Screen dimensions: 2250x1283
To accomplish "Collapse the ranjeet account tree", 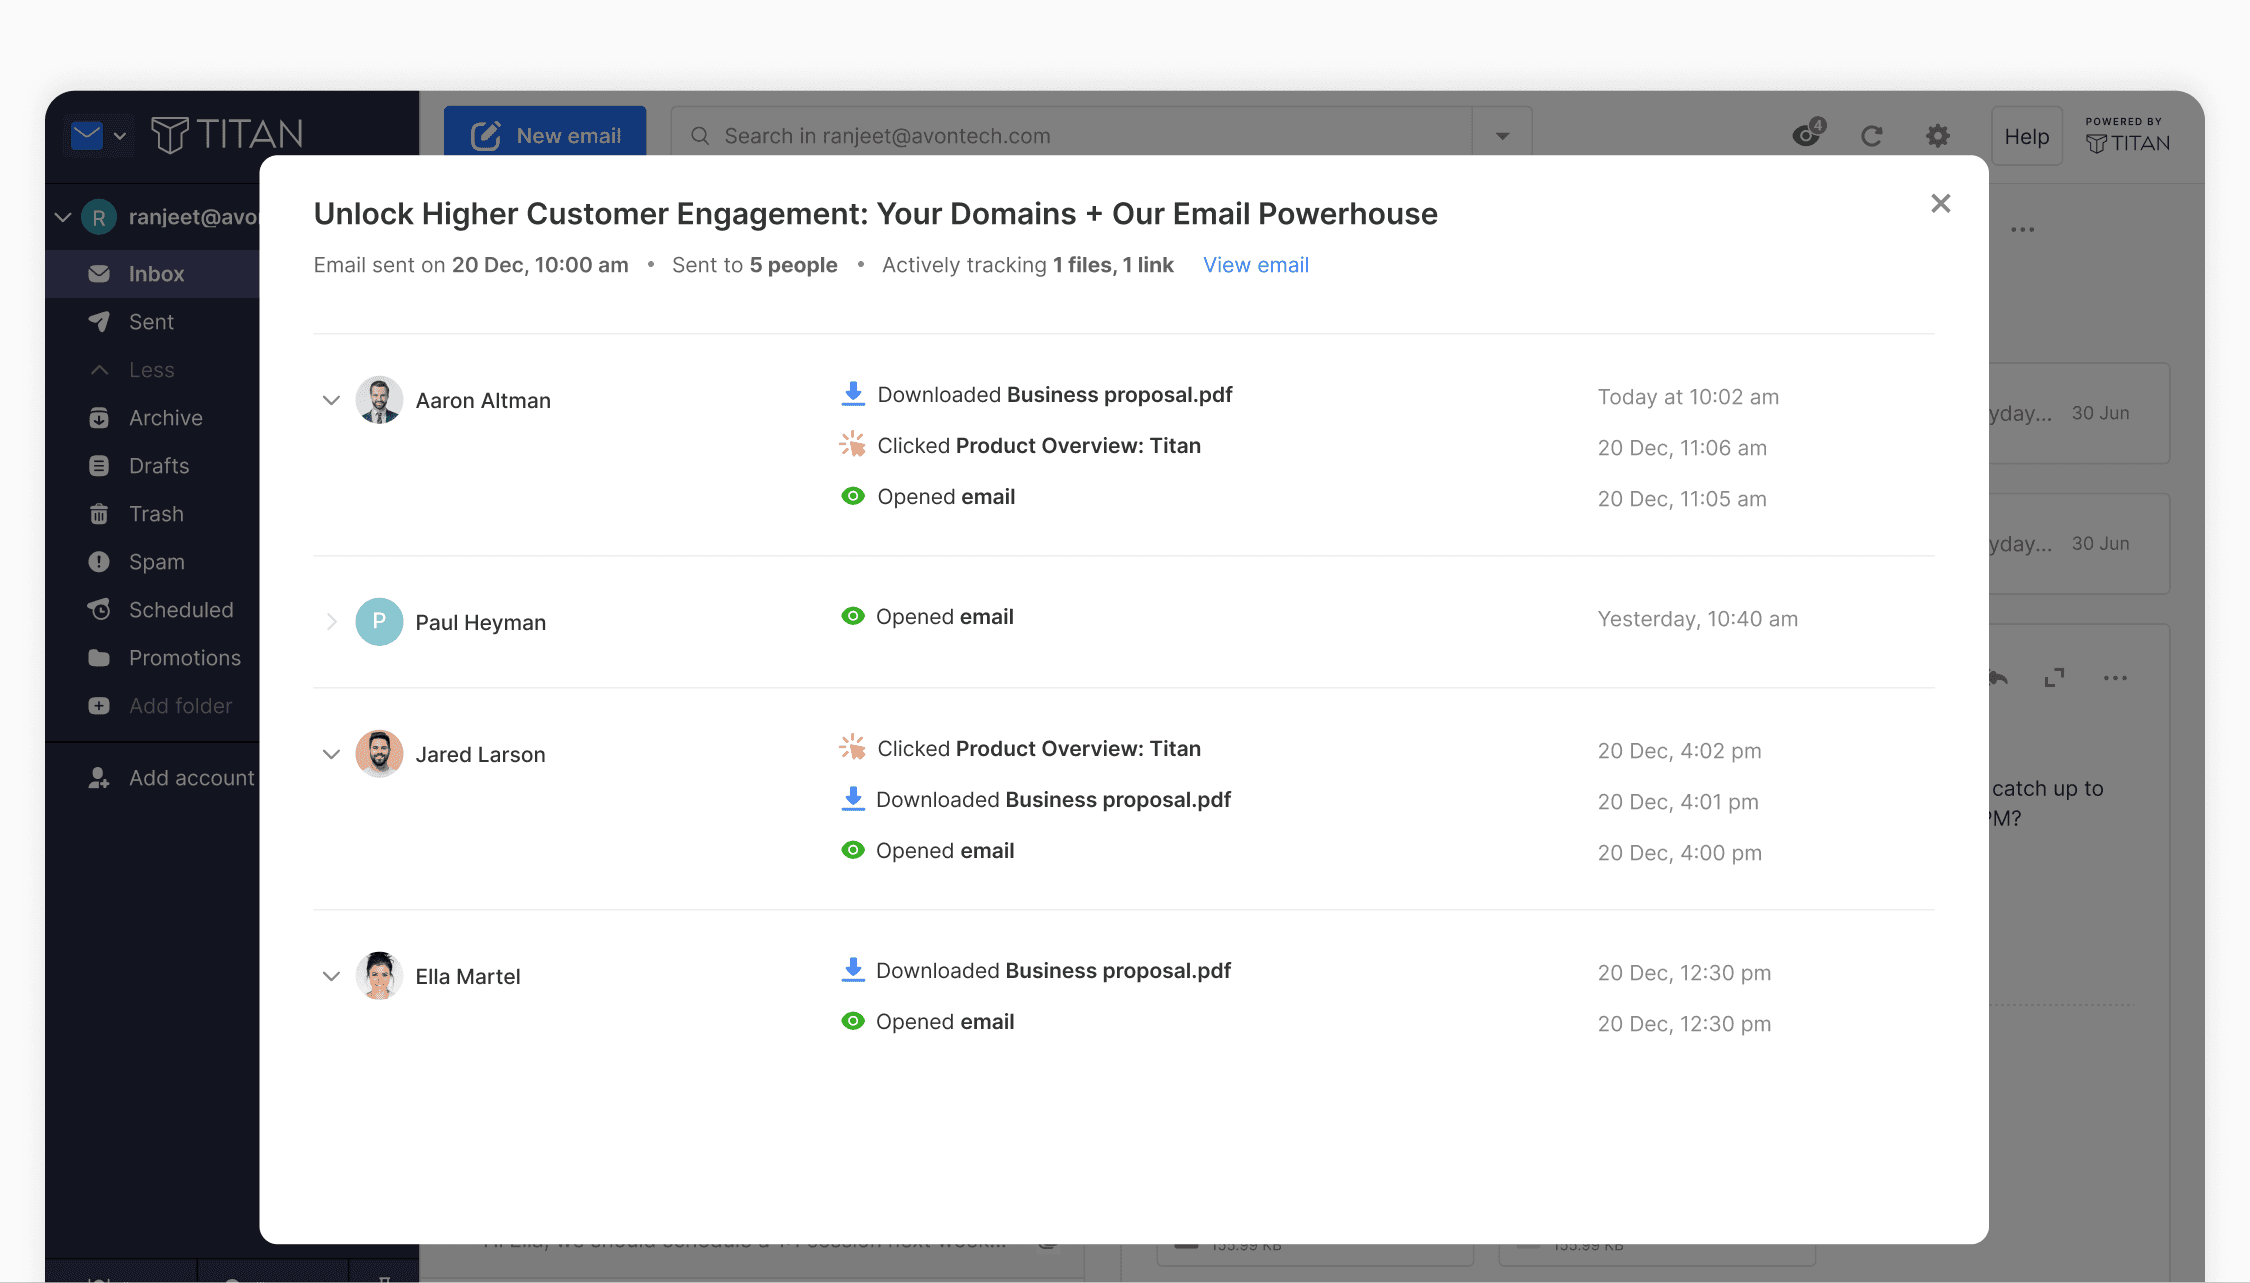I will tap(62, 217).
